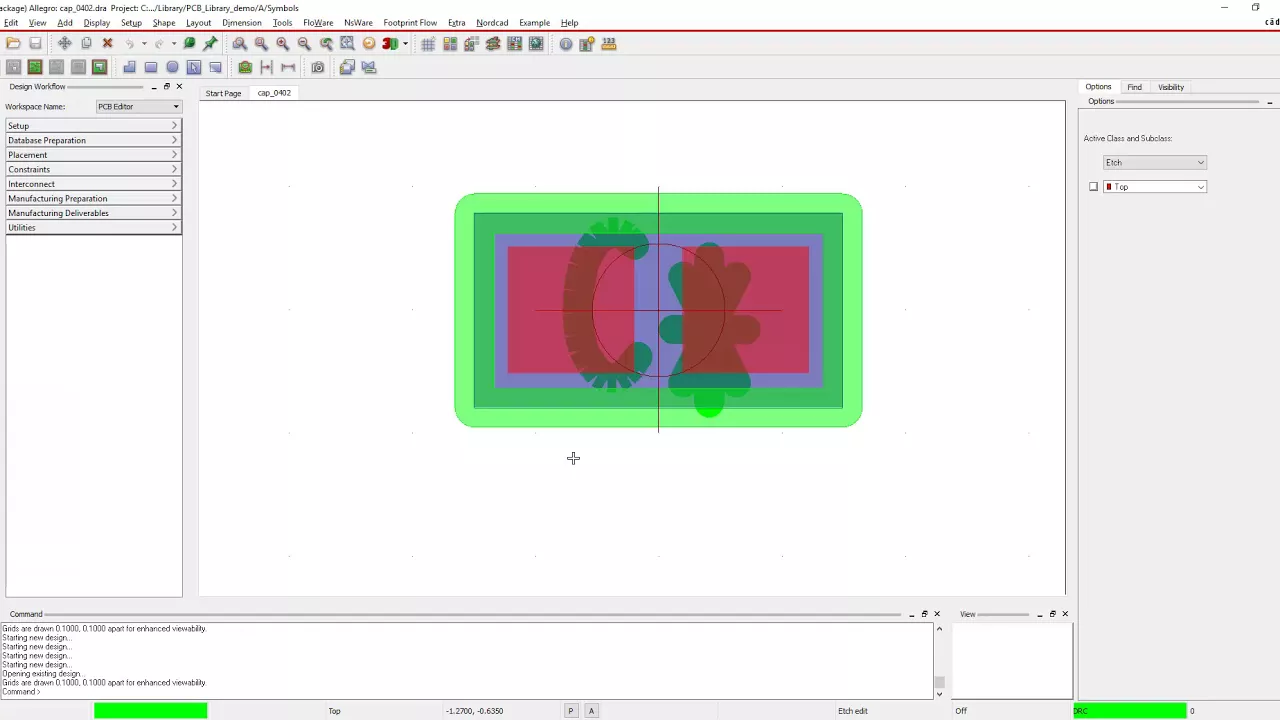
Task: Select the Move tool icon
Action: tap(65, 43)
